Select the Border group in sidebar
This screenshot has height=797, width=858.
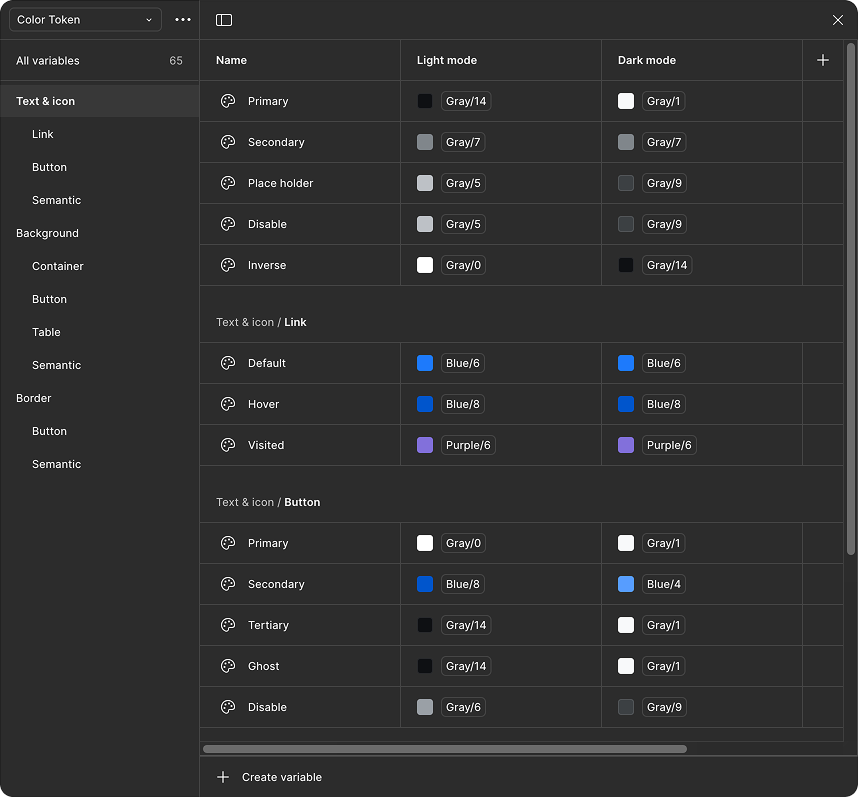click(34, 398)
